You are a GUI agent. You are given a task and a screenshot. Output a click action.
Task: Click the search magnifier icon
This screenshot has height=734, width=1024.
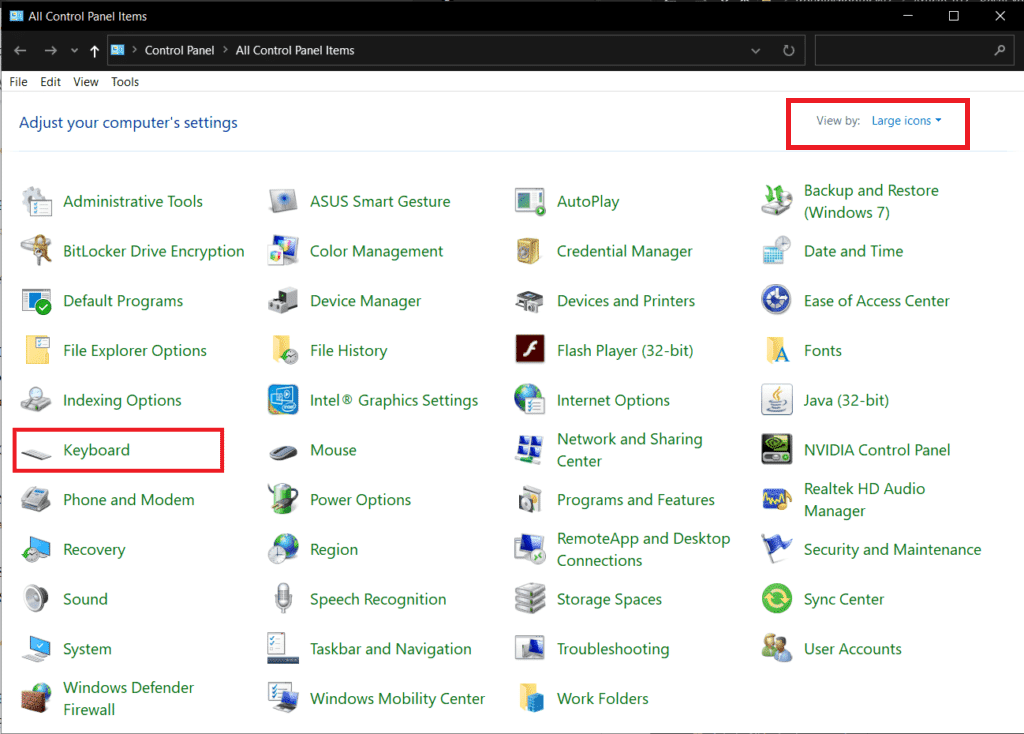pyautogui.click(x=999, y=50)
